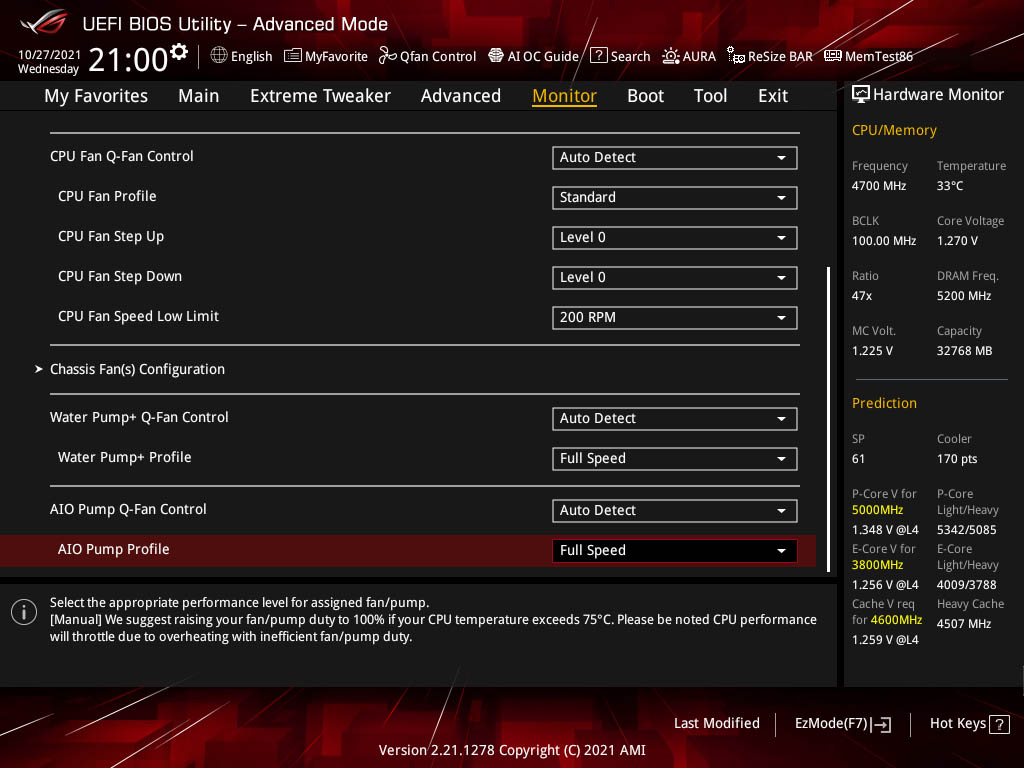Viewport: 1024px width, 768px height.
Task: Click the Version 2.21.1278 copyright text
Action: 512,750
